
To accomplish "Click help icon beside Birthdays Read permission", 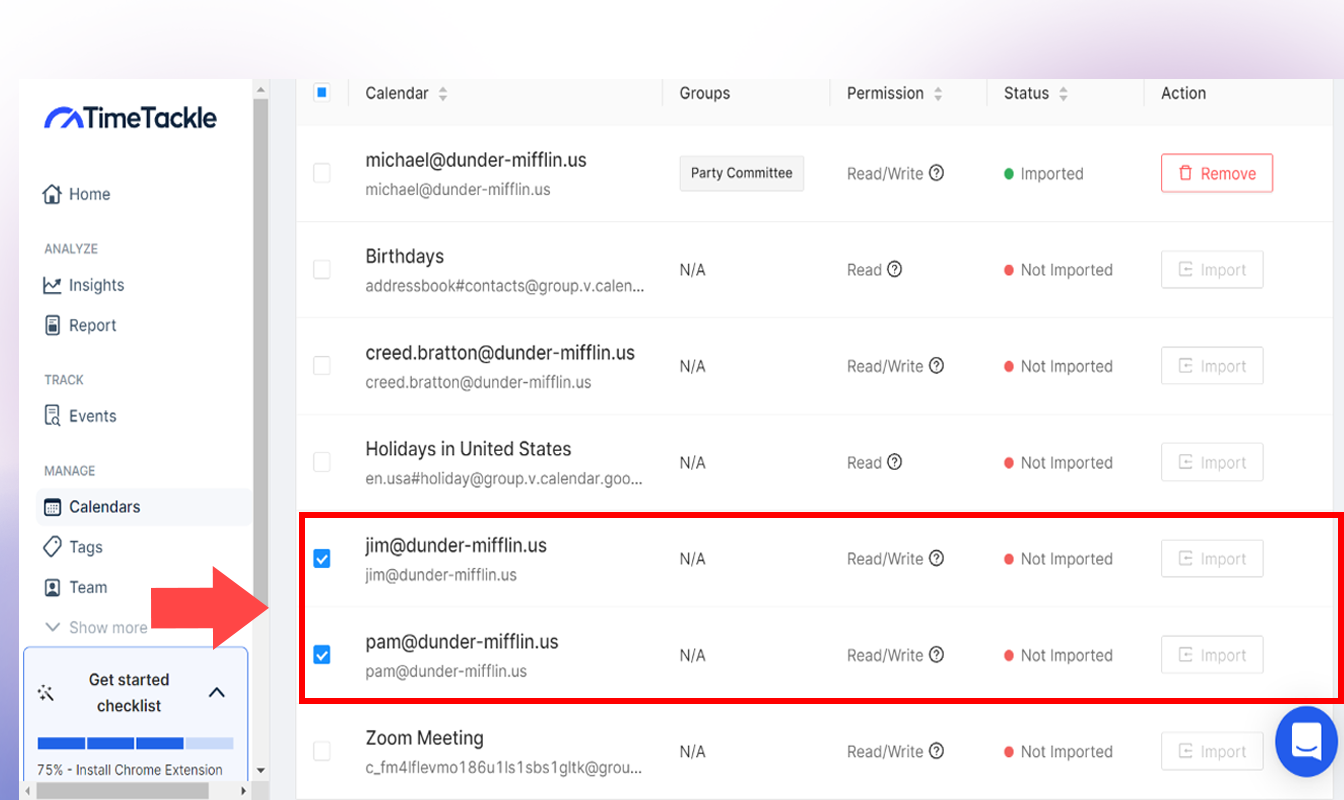I will [x=895, y=269].
